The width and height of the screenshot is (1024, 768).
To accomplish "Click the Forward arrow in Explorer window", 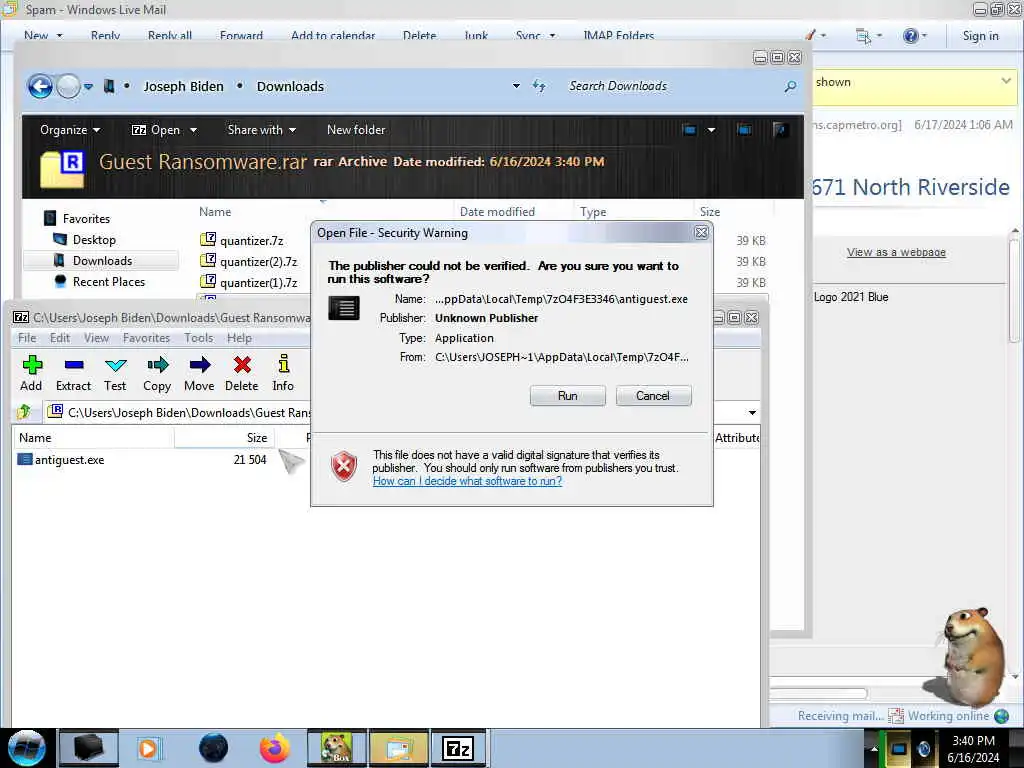I will click(x=68, y=86).
